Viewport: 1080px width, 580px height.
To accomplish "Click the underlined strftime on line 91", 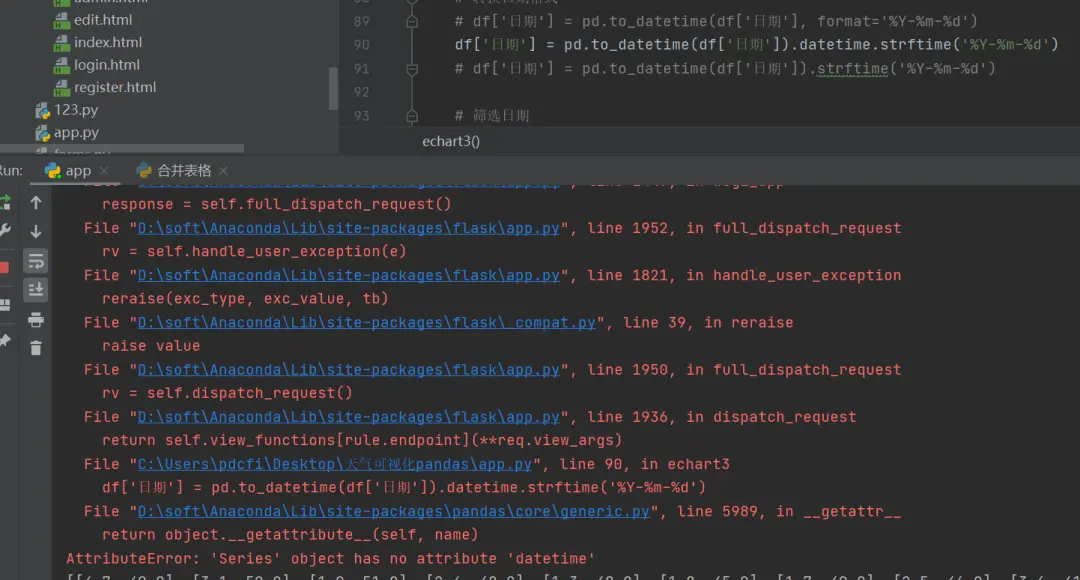I will 853,69.
